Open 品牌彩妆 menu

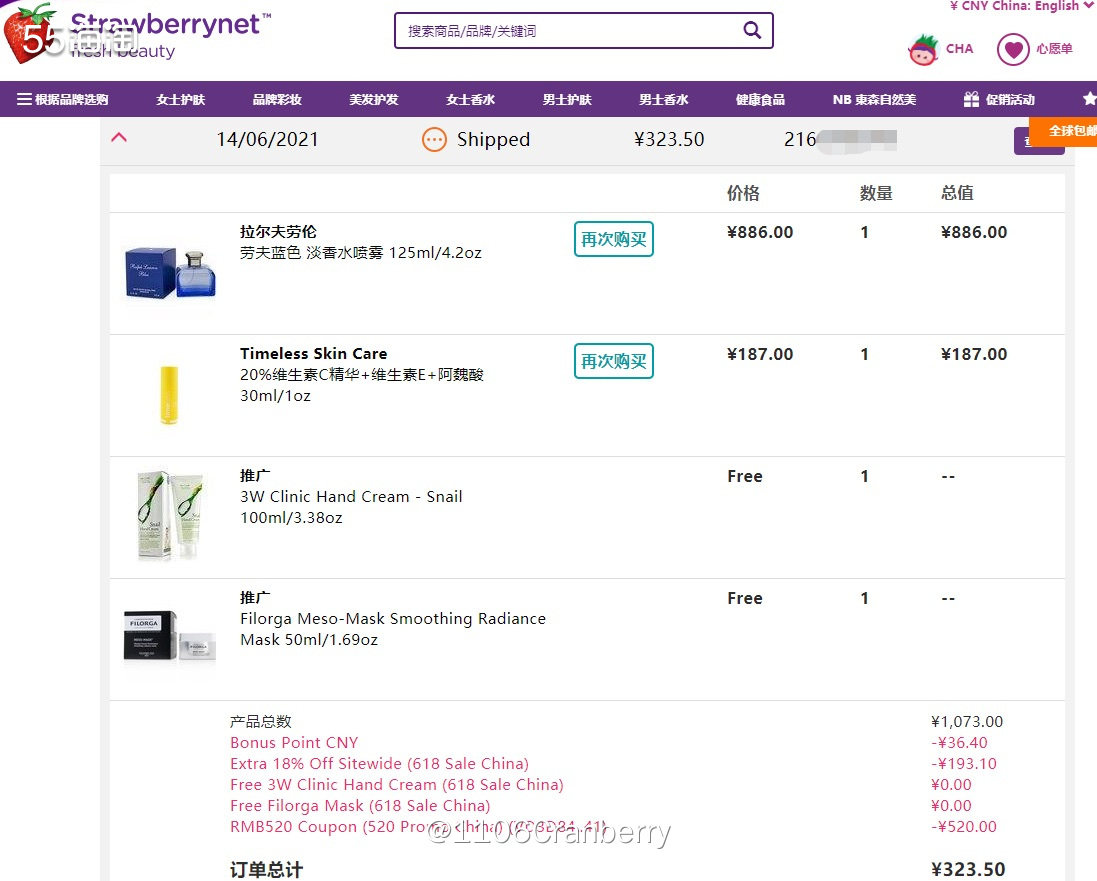277,99
